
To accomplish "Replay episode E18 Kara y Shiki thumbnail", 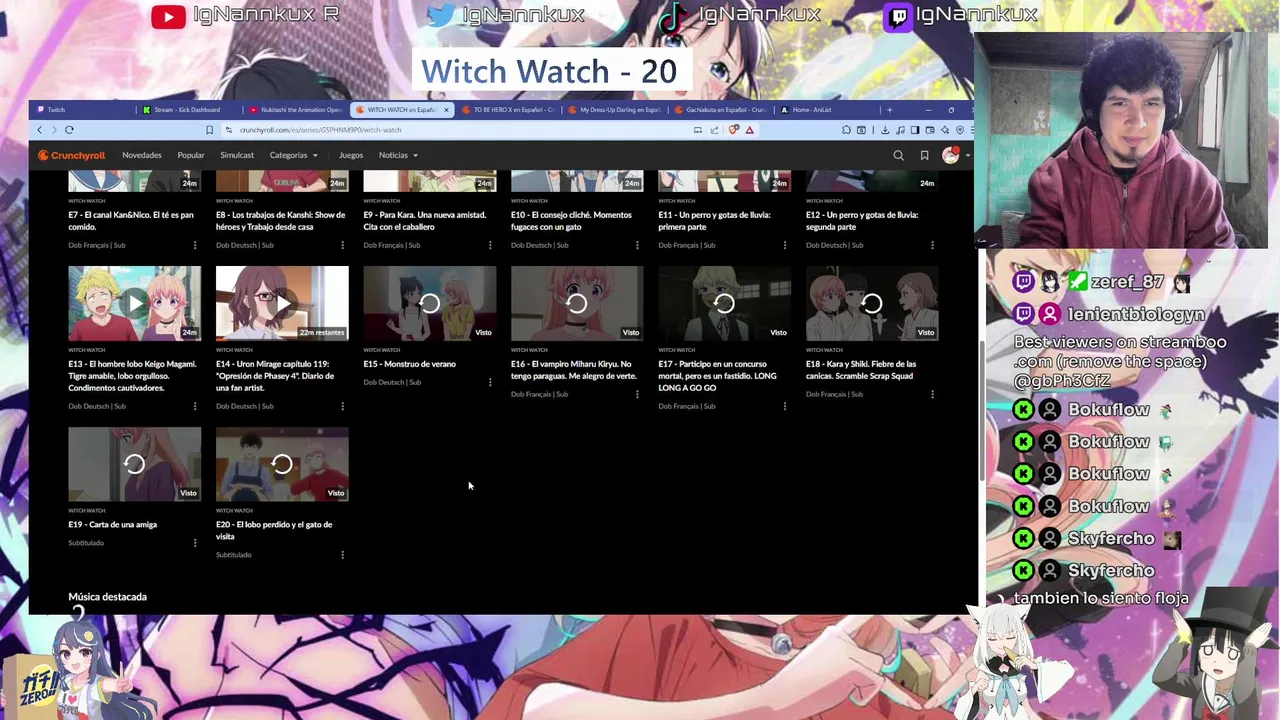I will click(872, 303).
